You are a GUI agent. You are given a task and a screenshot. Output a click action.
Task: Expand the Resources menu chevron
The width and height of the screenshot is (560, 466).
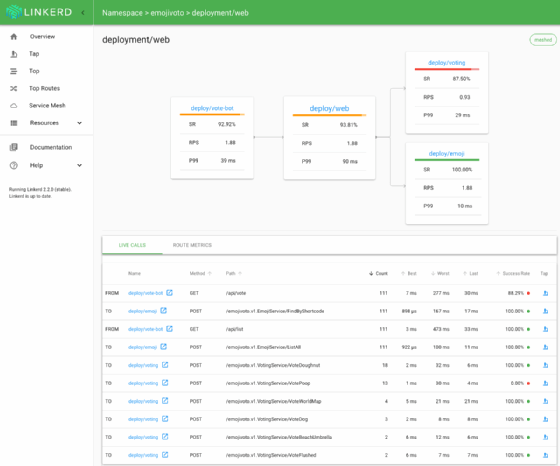(79, 123)
